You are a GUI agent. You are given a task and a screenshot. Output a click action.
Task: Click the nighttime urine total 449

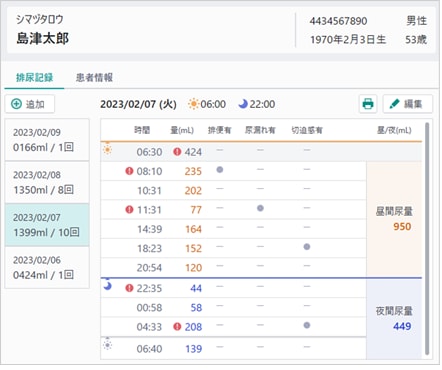402,326
